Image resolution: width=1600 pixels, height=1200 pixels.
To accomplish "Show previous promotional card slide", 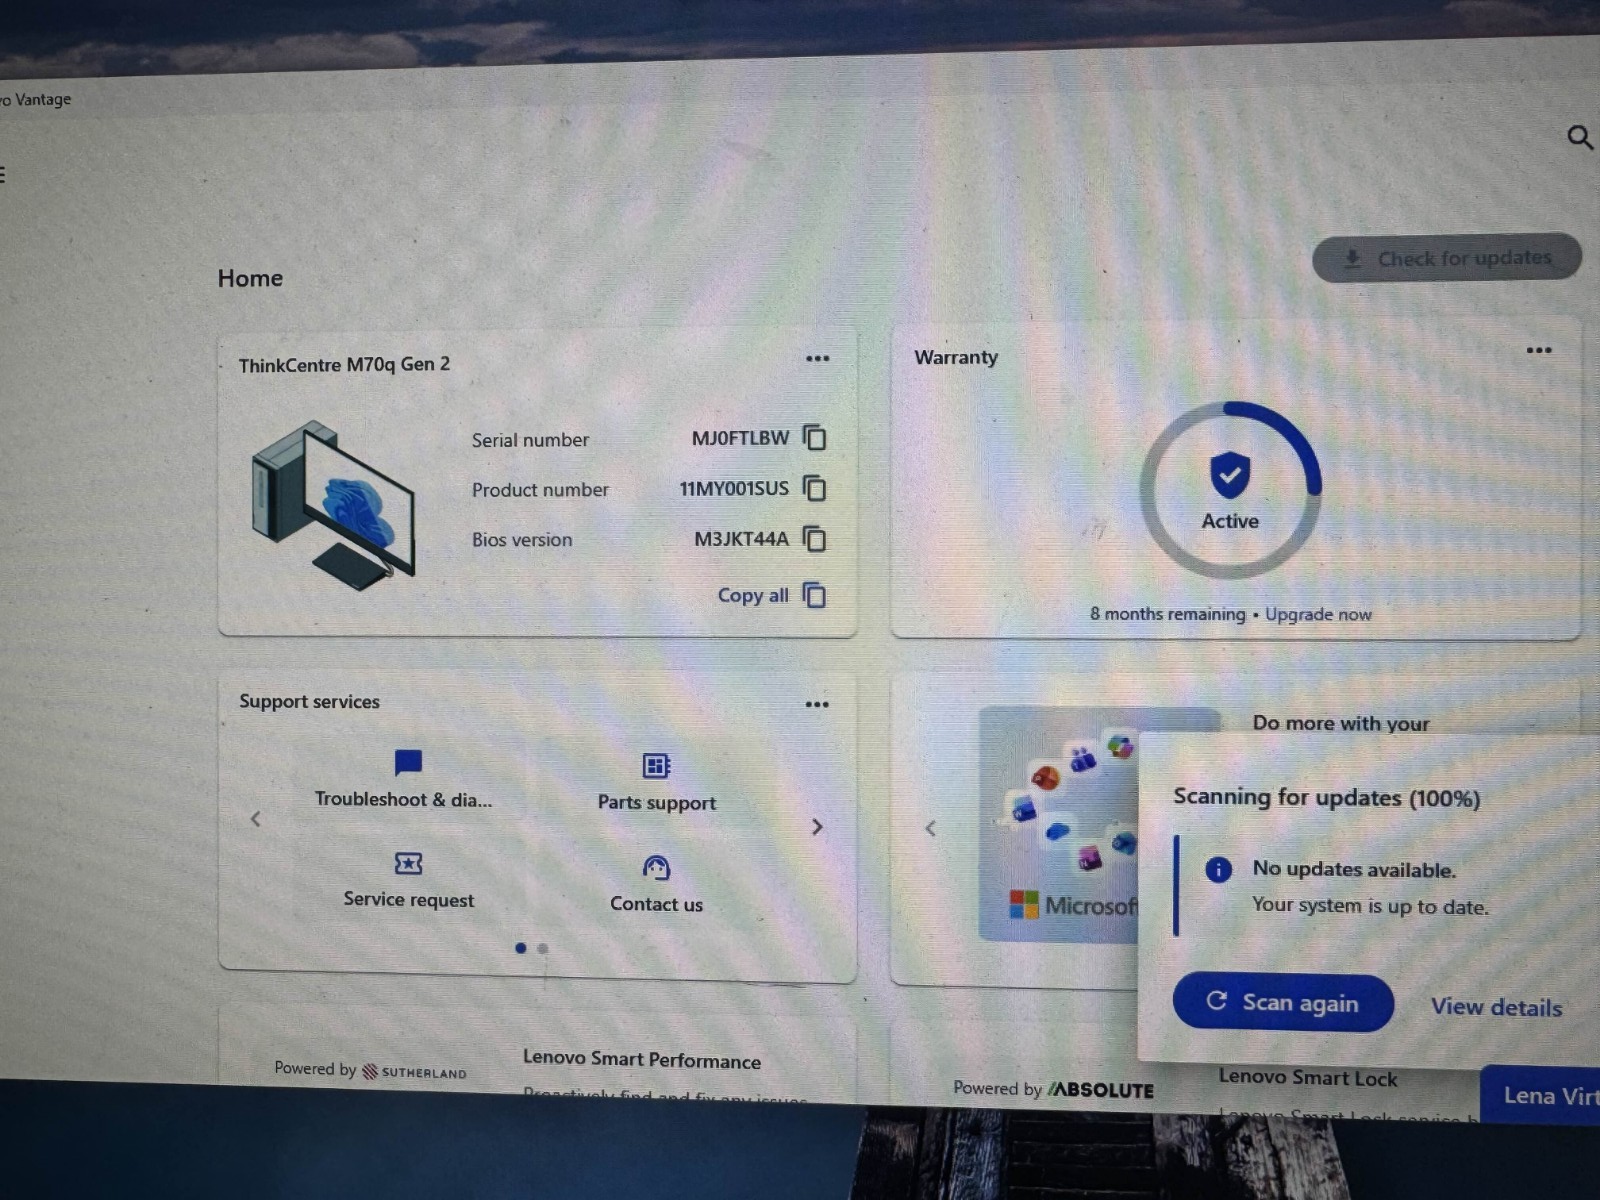I will (x=931, y=828).
